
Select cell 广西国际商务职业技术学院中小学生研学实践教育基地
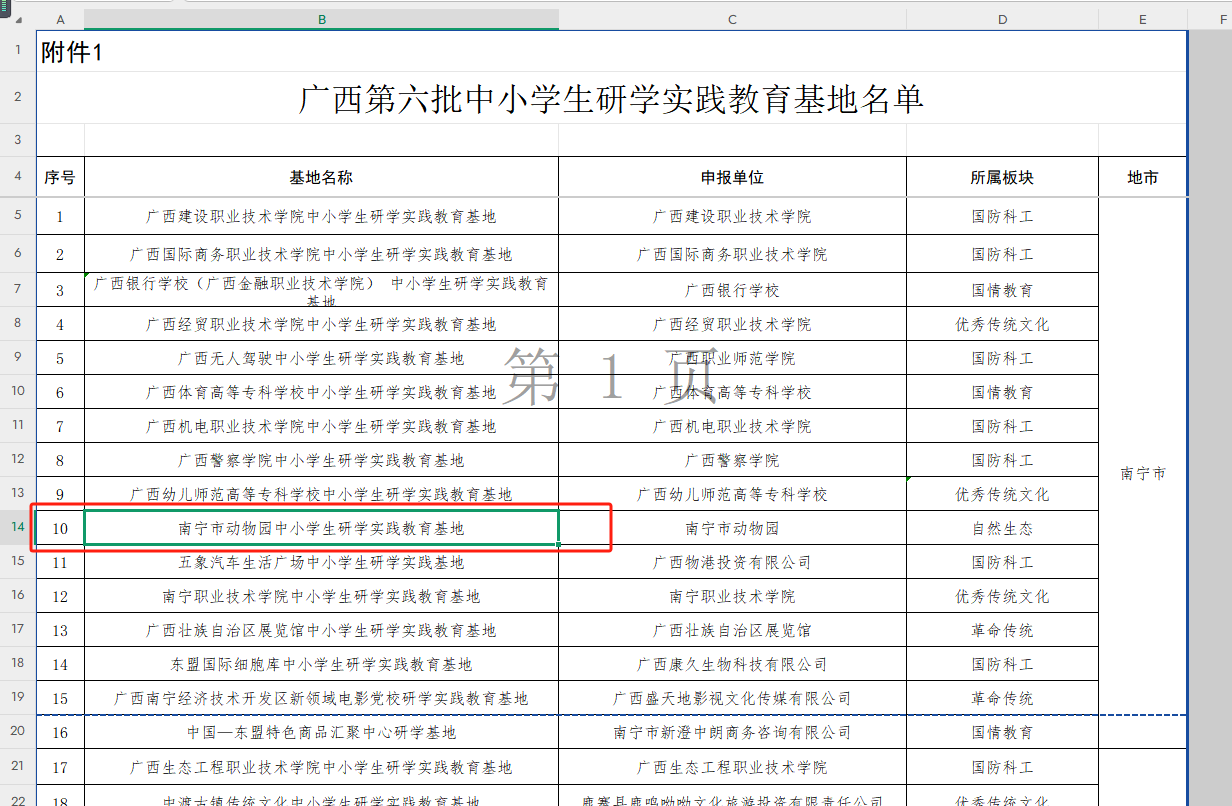(321, 254)
